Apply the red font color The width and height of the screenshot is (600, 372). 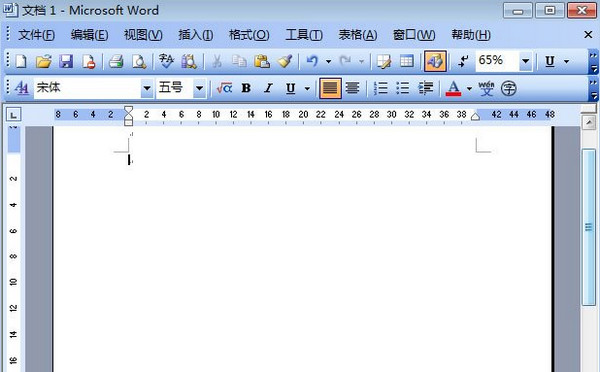(453, 88)
